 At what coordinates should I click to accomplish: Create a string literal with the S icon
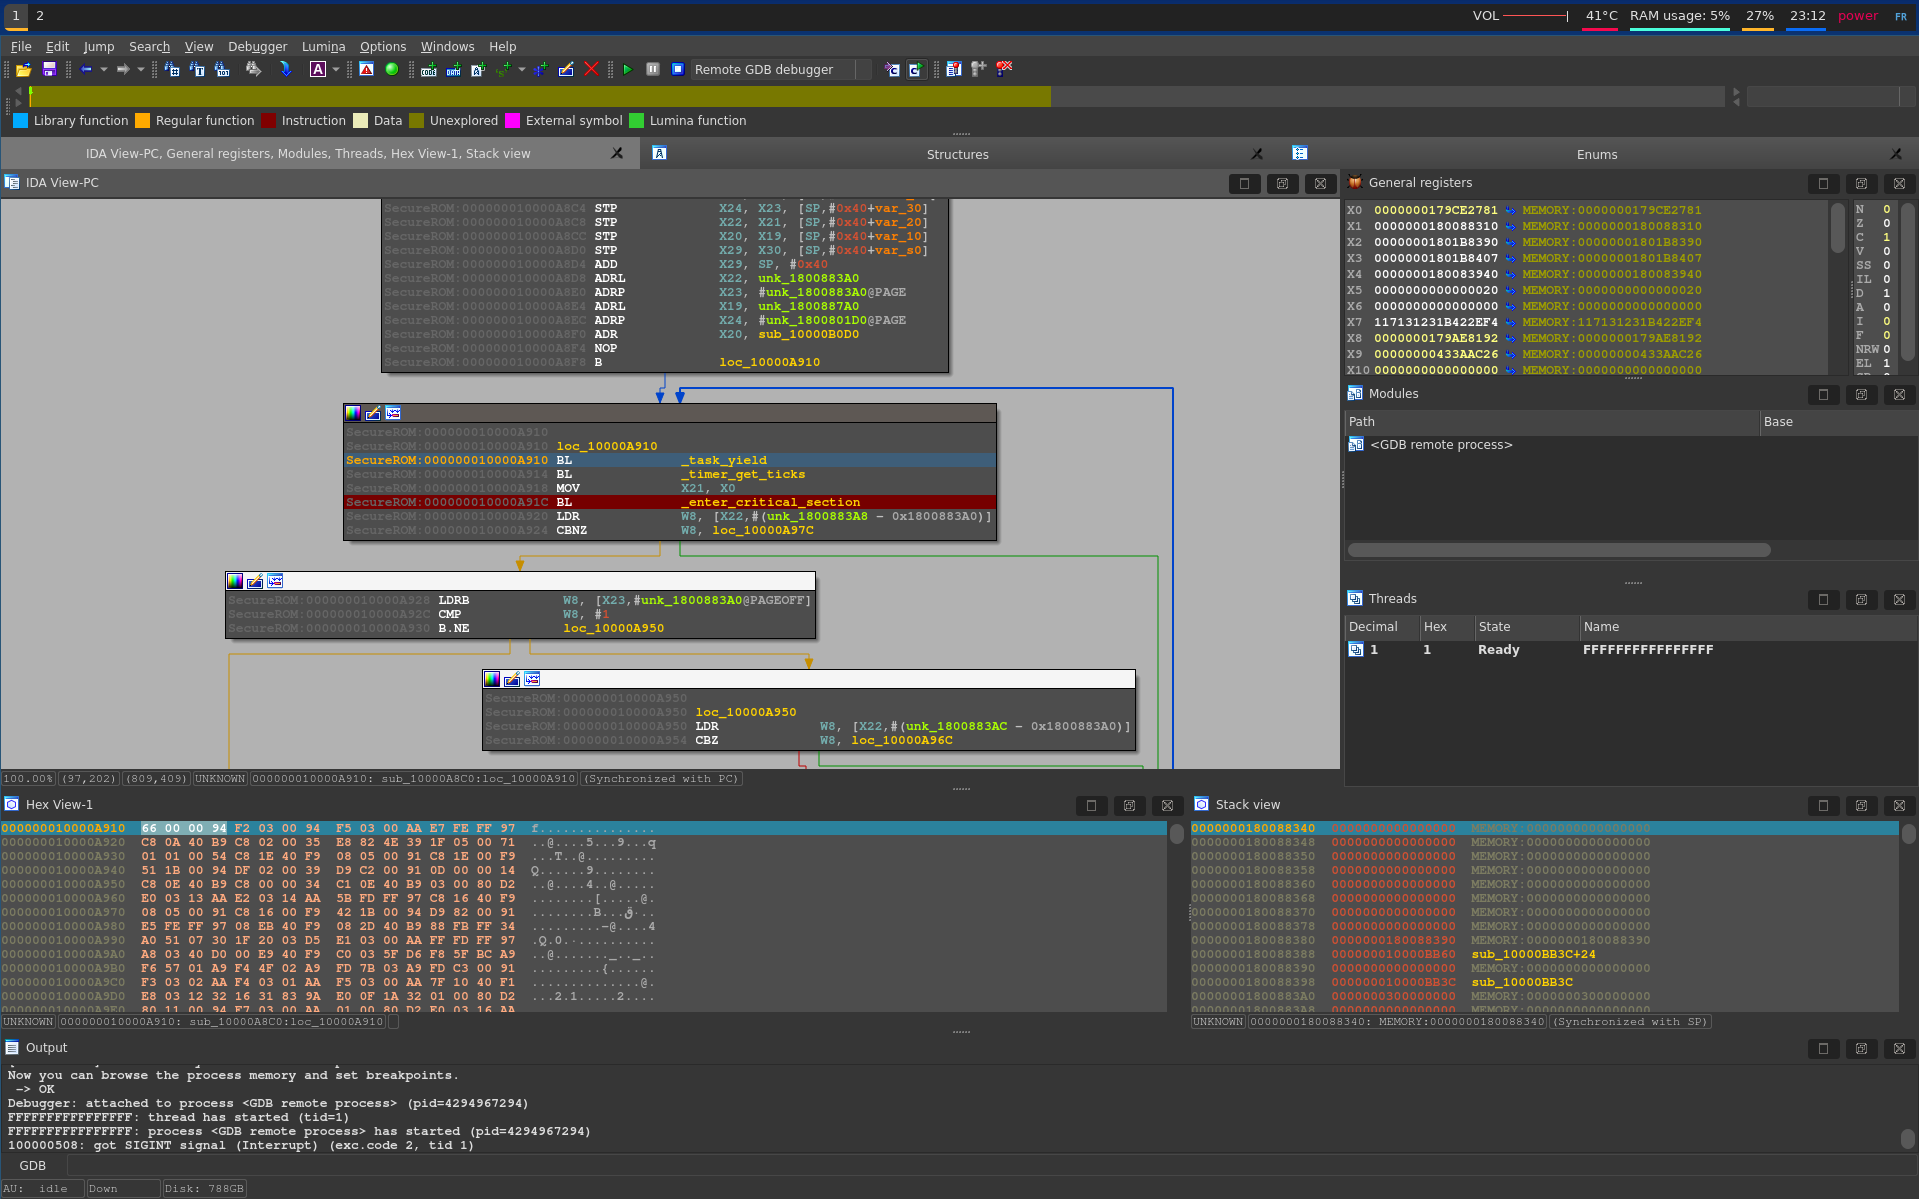[503, 70]
